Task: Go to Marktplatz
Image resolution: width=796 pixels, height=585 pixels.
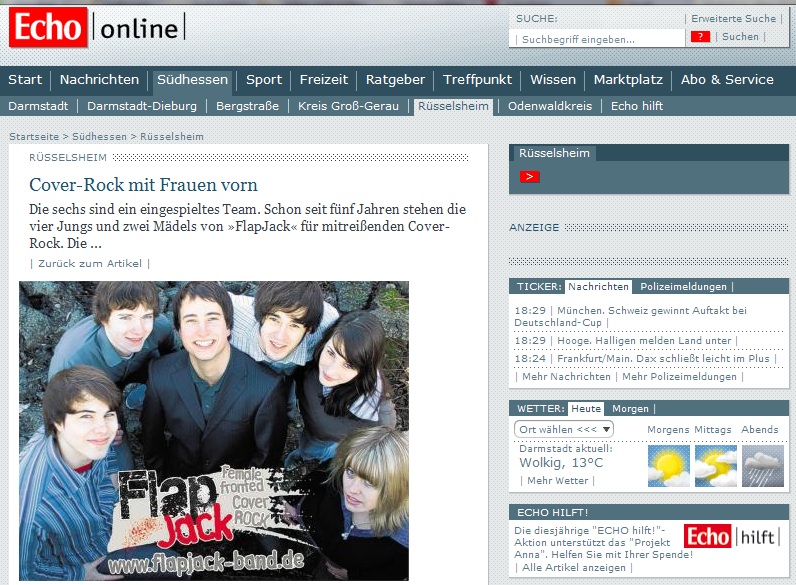Action: point(628,80)
